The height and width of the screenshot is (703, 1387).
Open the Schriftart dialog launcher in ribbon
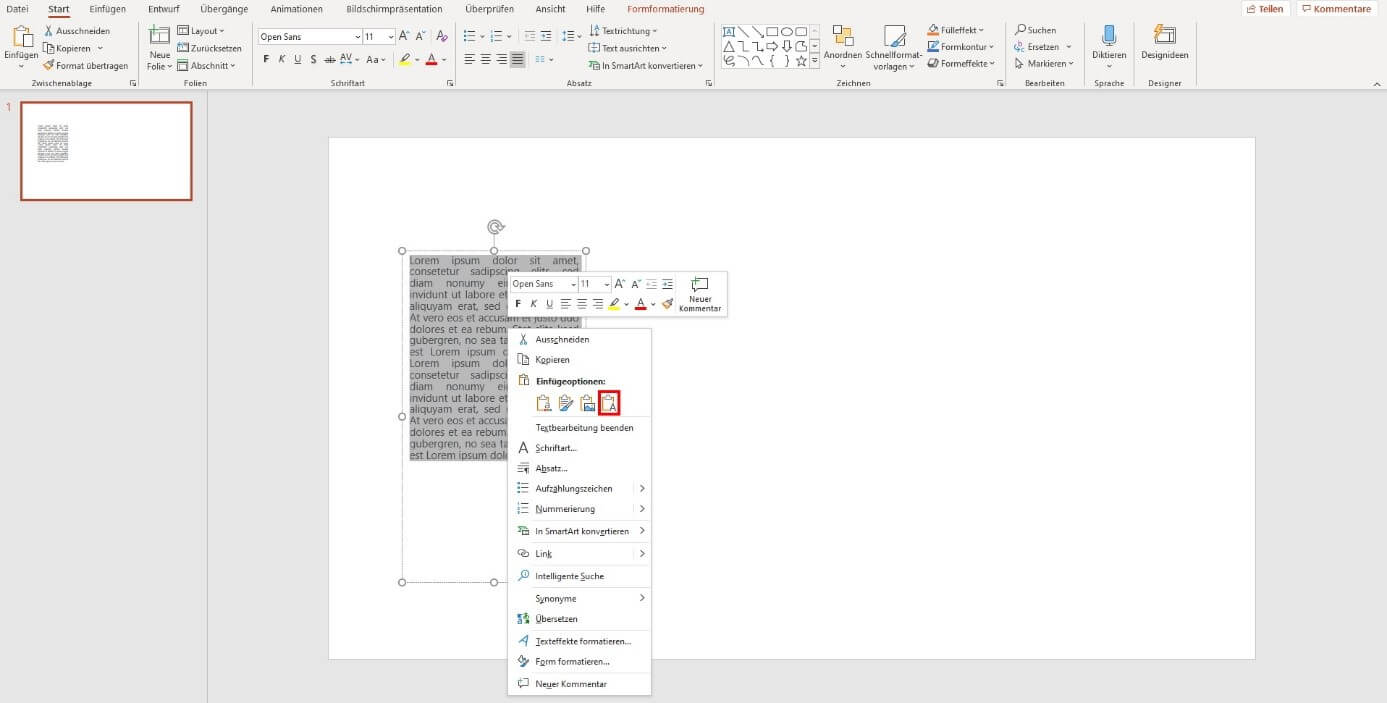(x=449, y=84)
